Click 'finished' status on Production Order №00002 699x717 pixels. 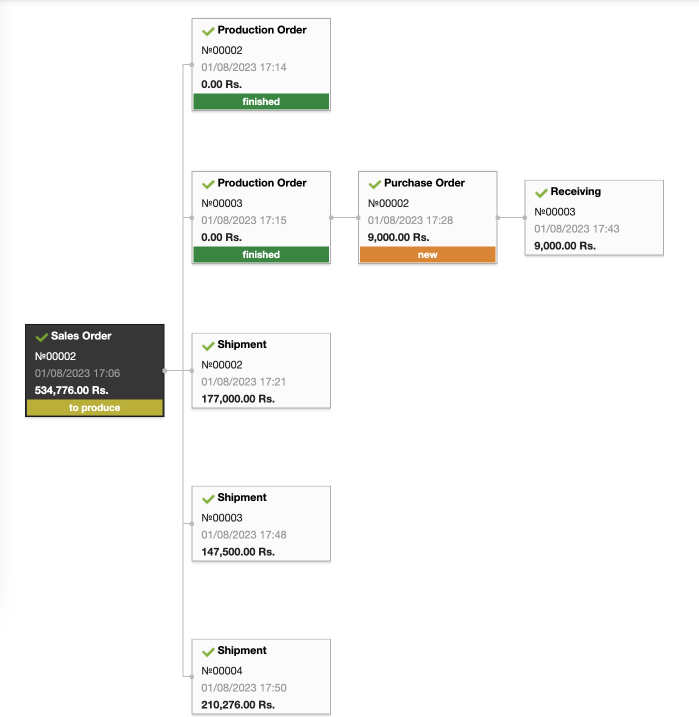coord(261,102)
